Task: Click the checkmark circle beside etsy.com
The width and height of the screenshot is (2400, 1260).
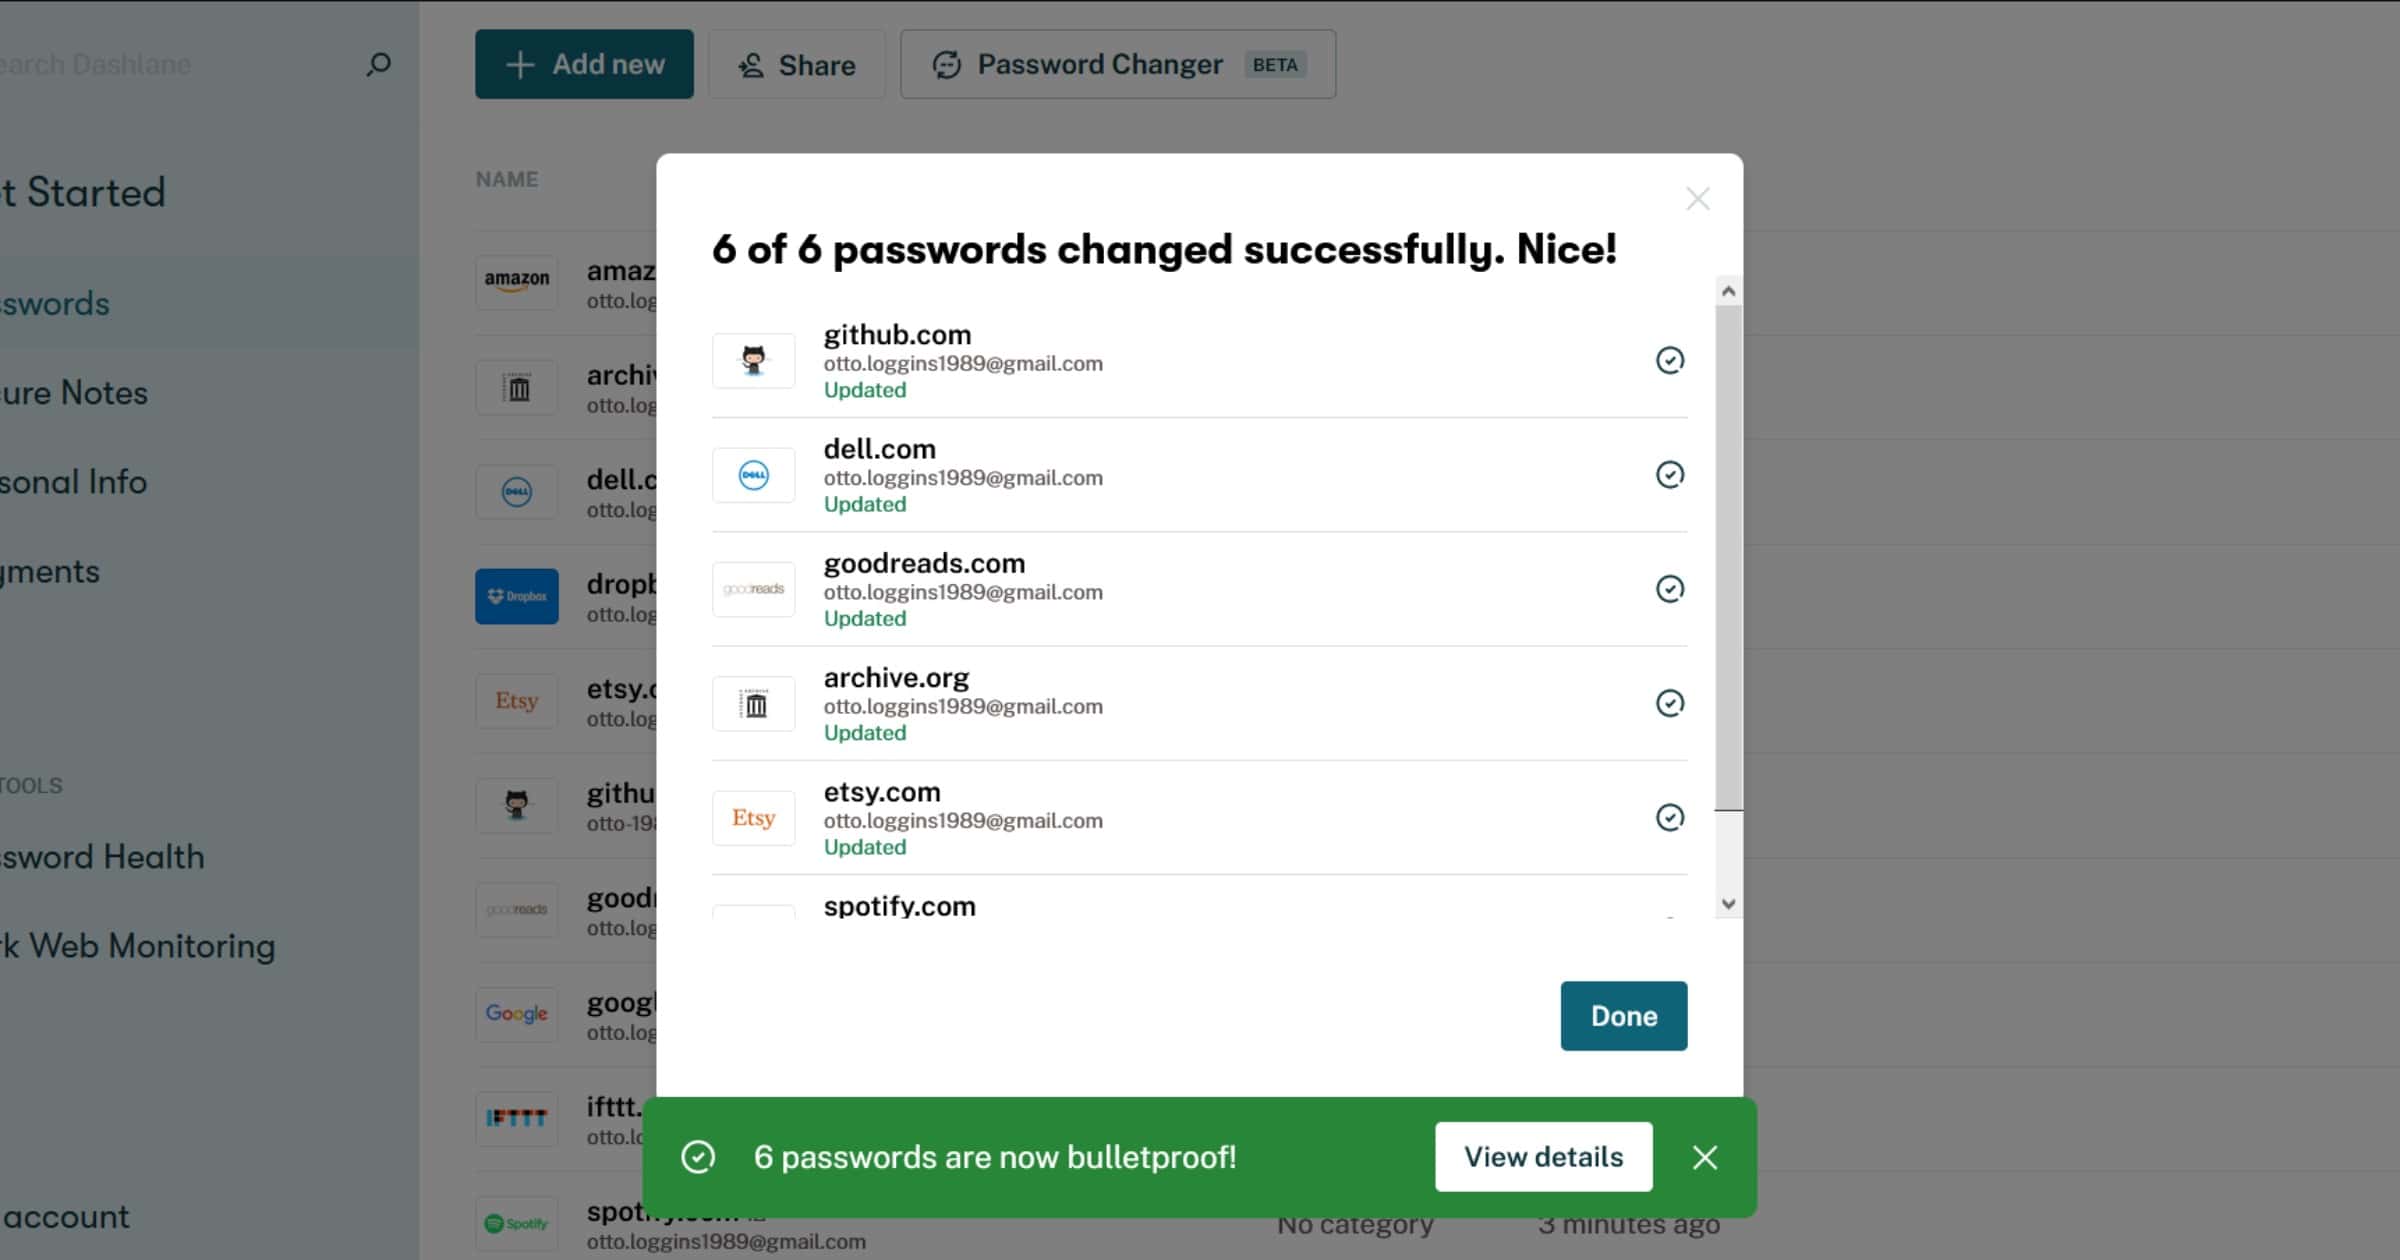Action: [1670, 818]
